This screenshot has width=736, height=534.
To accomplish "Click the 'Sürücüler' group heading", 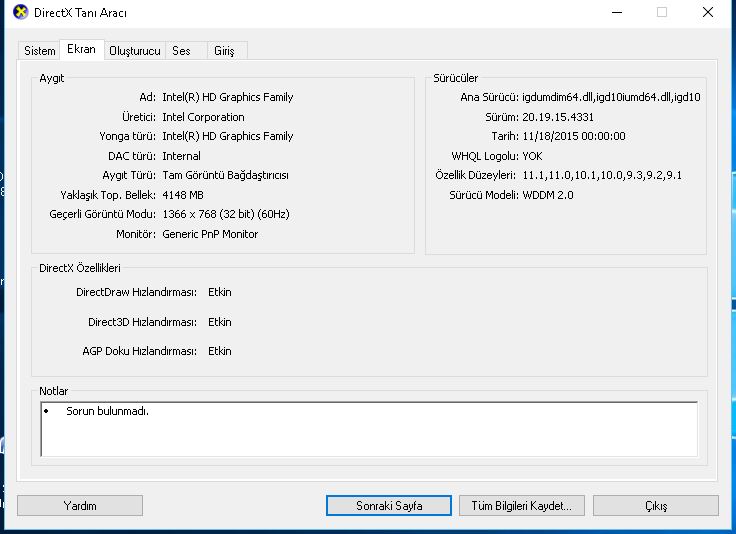I will tap(455, 78).
